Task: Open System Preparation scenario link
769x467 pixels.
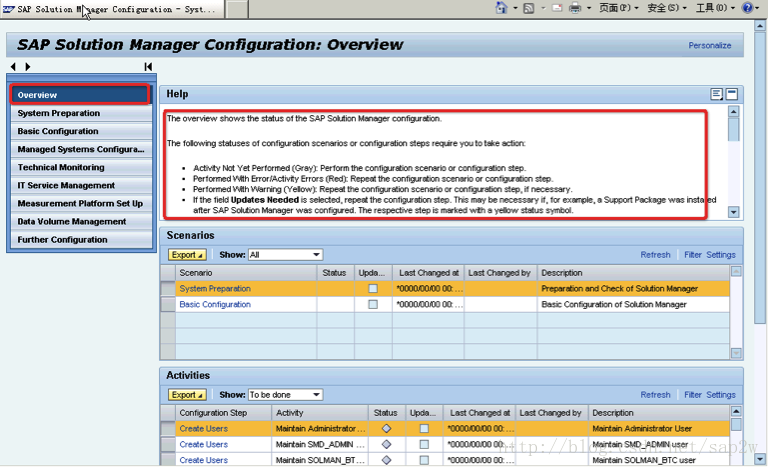Action: 215,288
